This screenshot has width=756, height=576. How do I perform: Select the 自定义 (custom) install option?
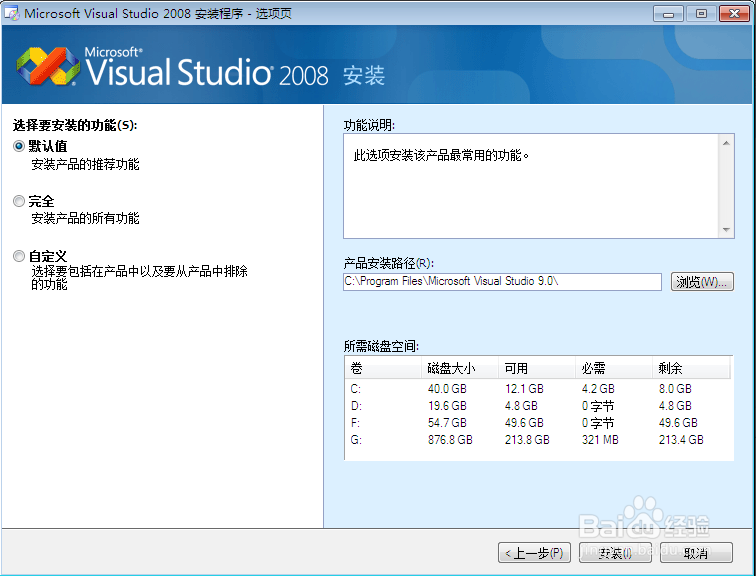(x=19, y=256)
